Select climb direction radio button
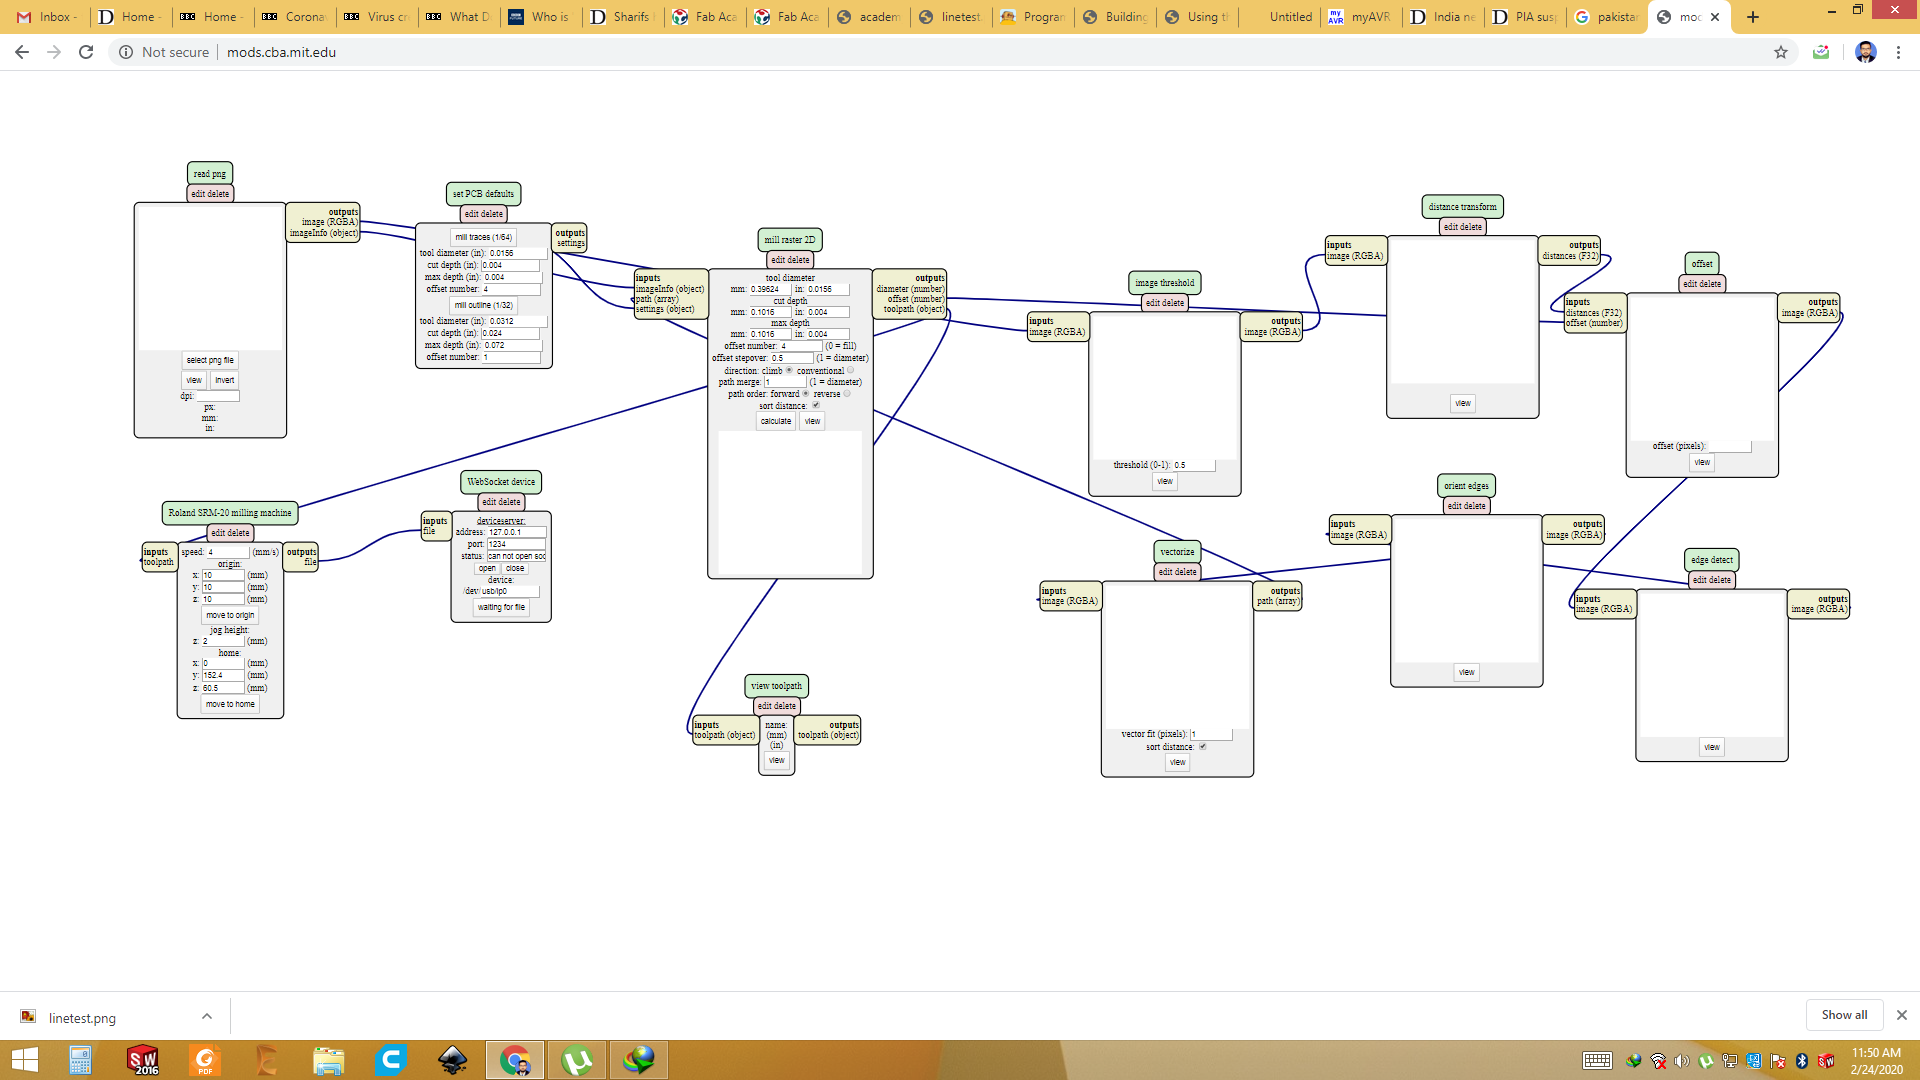This screenshot has height=1080, width=1920. pyautogui.click(x=789, y=370)
